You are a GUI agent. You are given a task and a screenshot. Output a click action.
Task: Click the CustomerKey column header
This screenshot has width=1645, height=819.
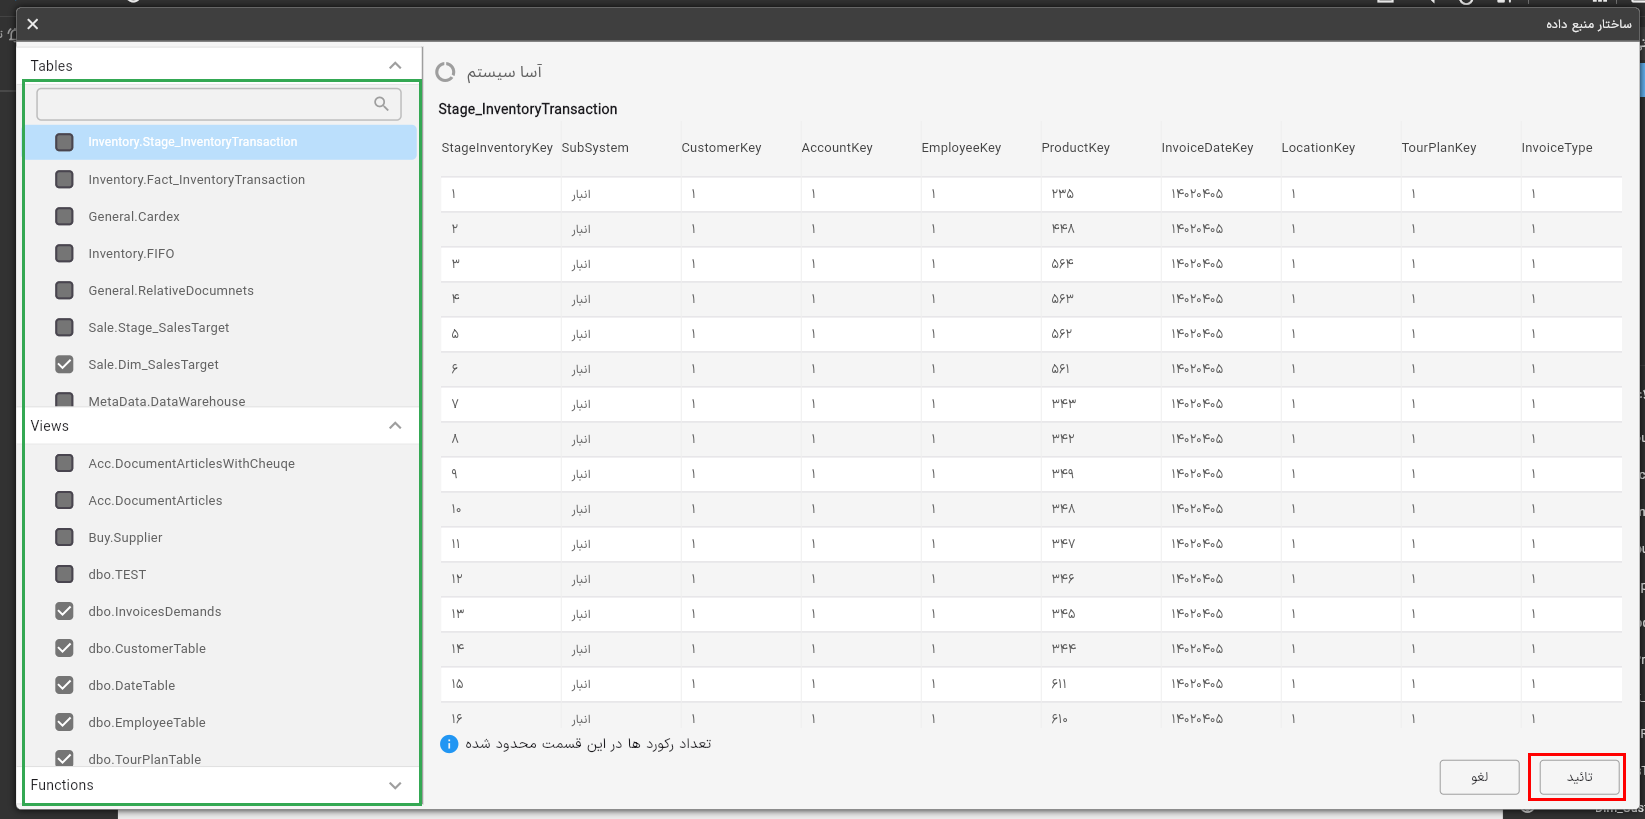[721, 148]
